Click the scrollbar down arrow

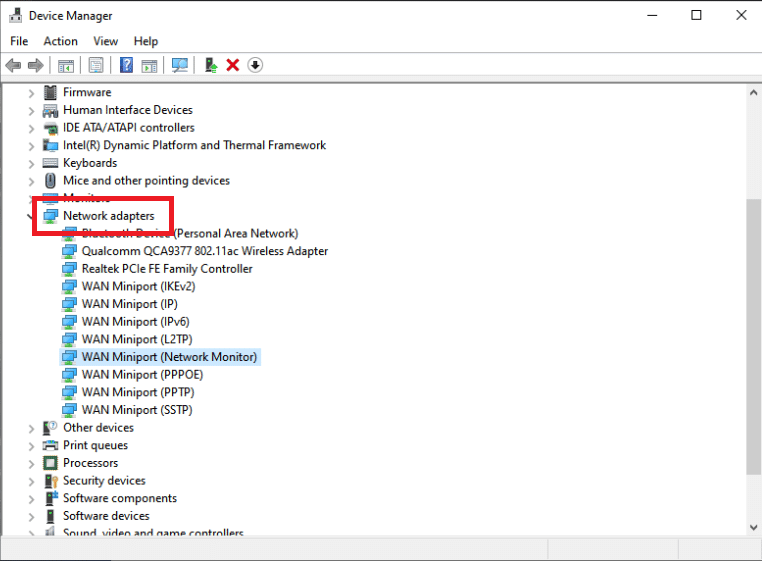tap(754, 527)
